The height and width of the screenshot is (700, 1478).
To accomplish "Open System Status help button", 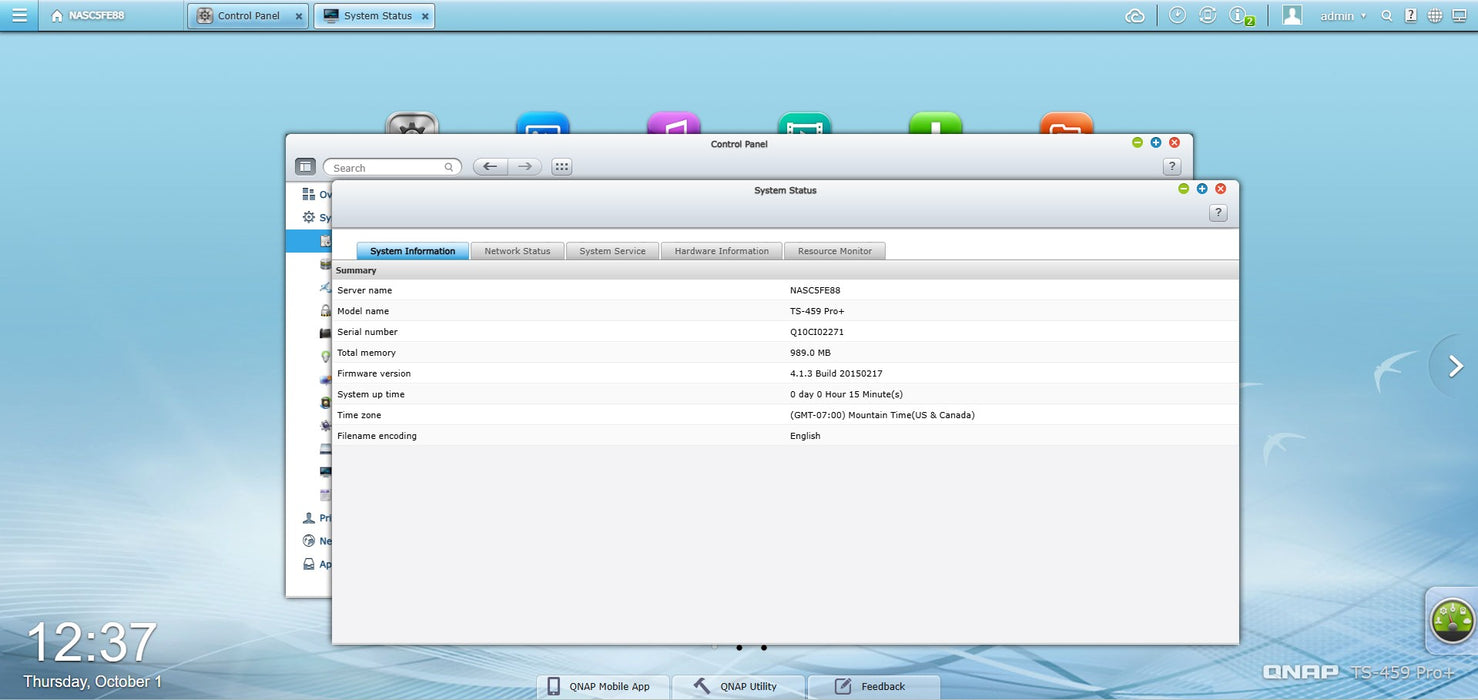I will point(1218,213).
